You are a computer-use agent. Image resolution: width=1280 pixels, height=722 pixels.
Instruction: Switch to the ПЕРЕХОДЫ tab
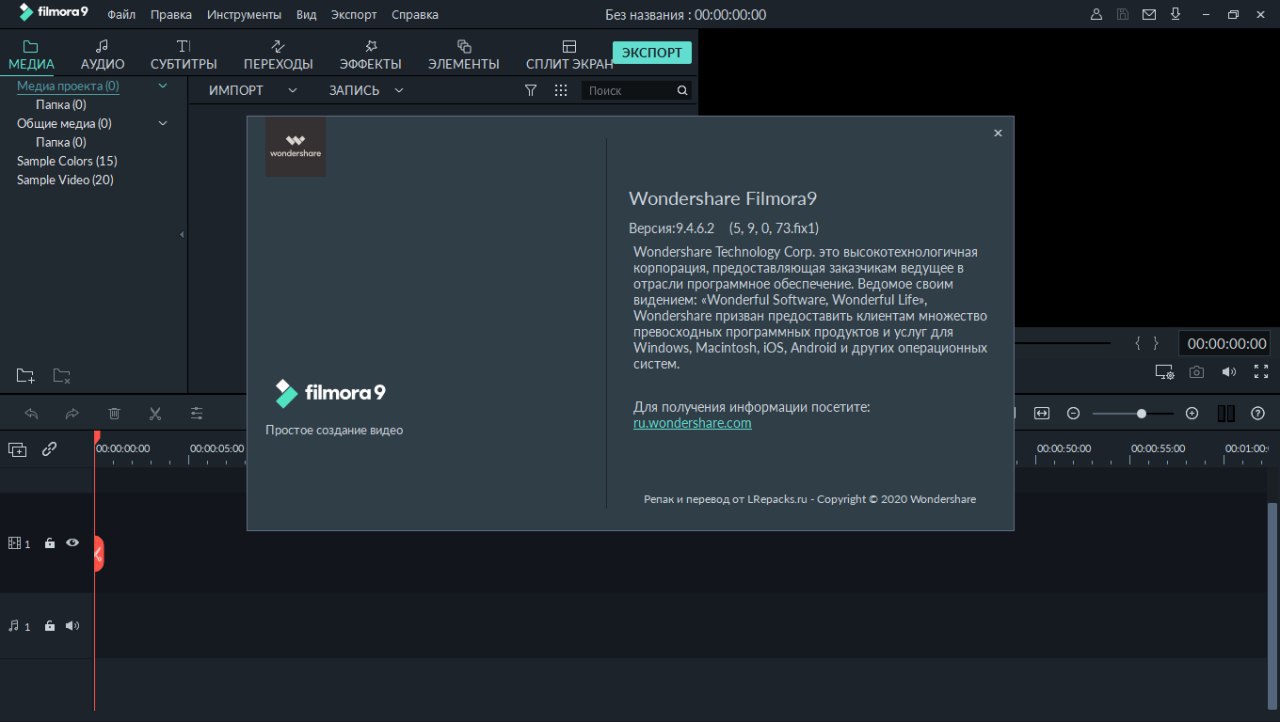[x=278, y=55]
